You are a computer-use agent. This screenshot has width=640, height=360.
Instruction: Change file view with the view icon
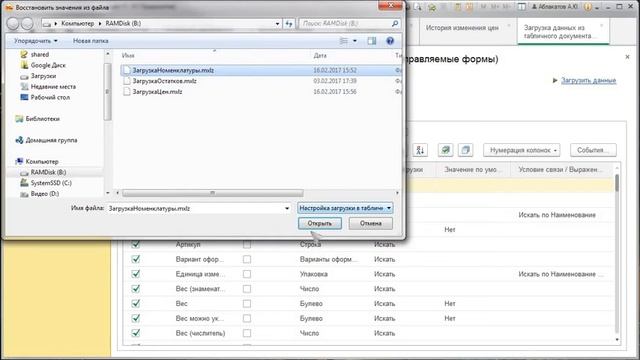(344, 41)
